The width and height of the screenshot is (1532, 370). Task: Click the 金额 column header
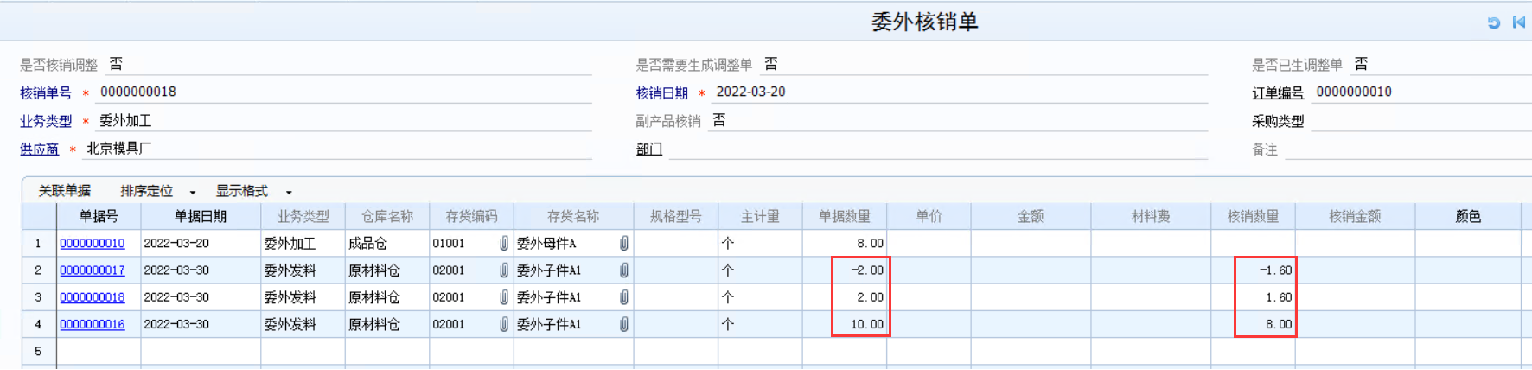(x=1030, y=216)
